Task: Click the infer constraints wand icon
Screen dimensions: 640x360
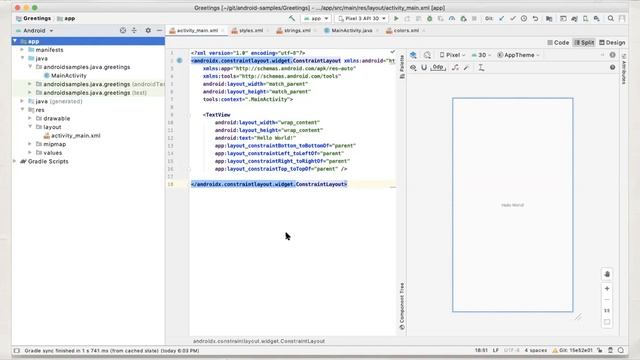Action: tap(467, 67)
